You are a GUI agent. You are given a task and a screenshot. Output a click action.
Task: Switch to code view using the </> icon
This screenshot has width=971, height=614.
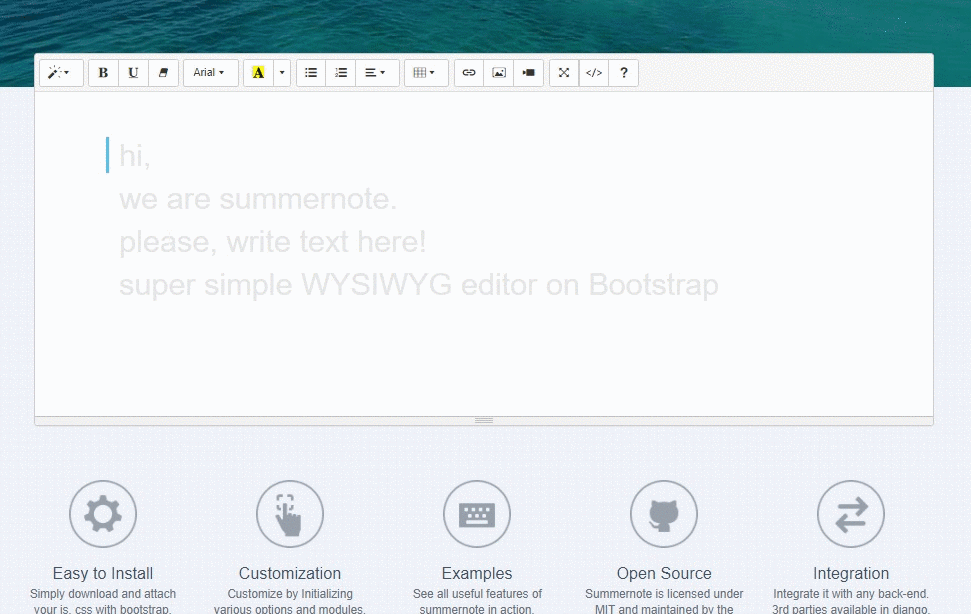click(x=593, y=72)
